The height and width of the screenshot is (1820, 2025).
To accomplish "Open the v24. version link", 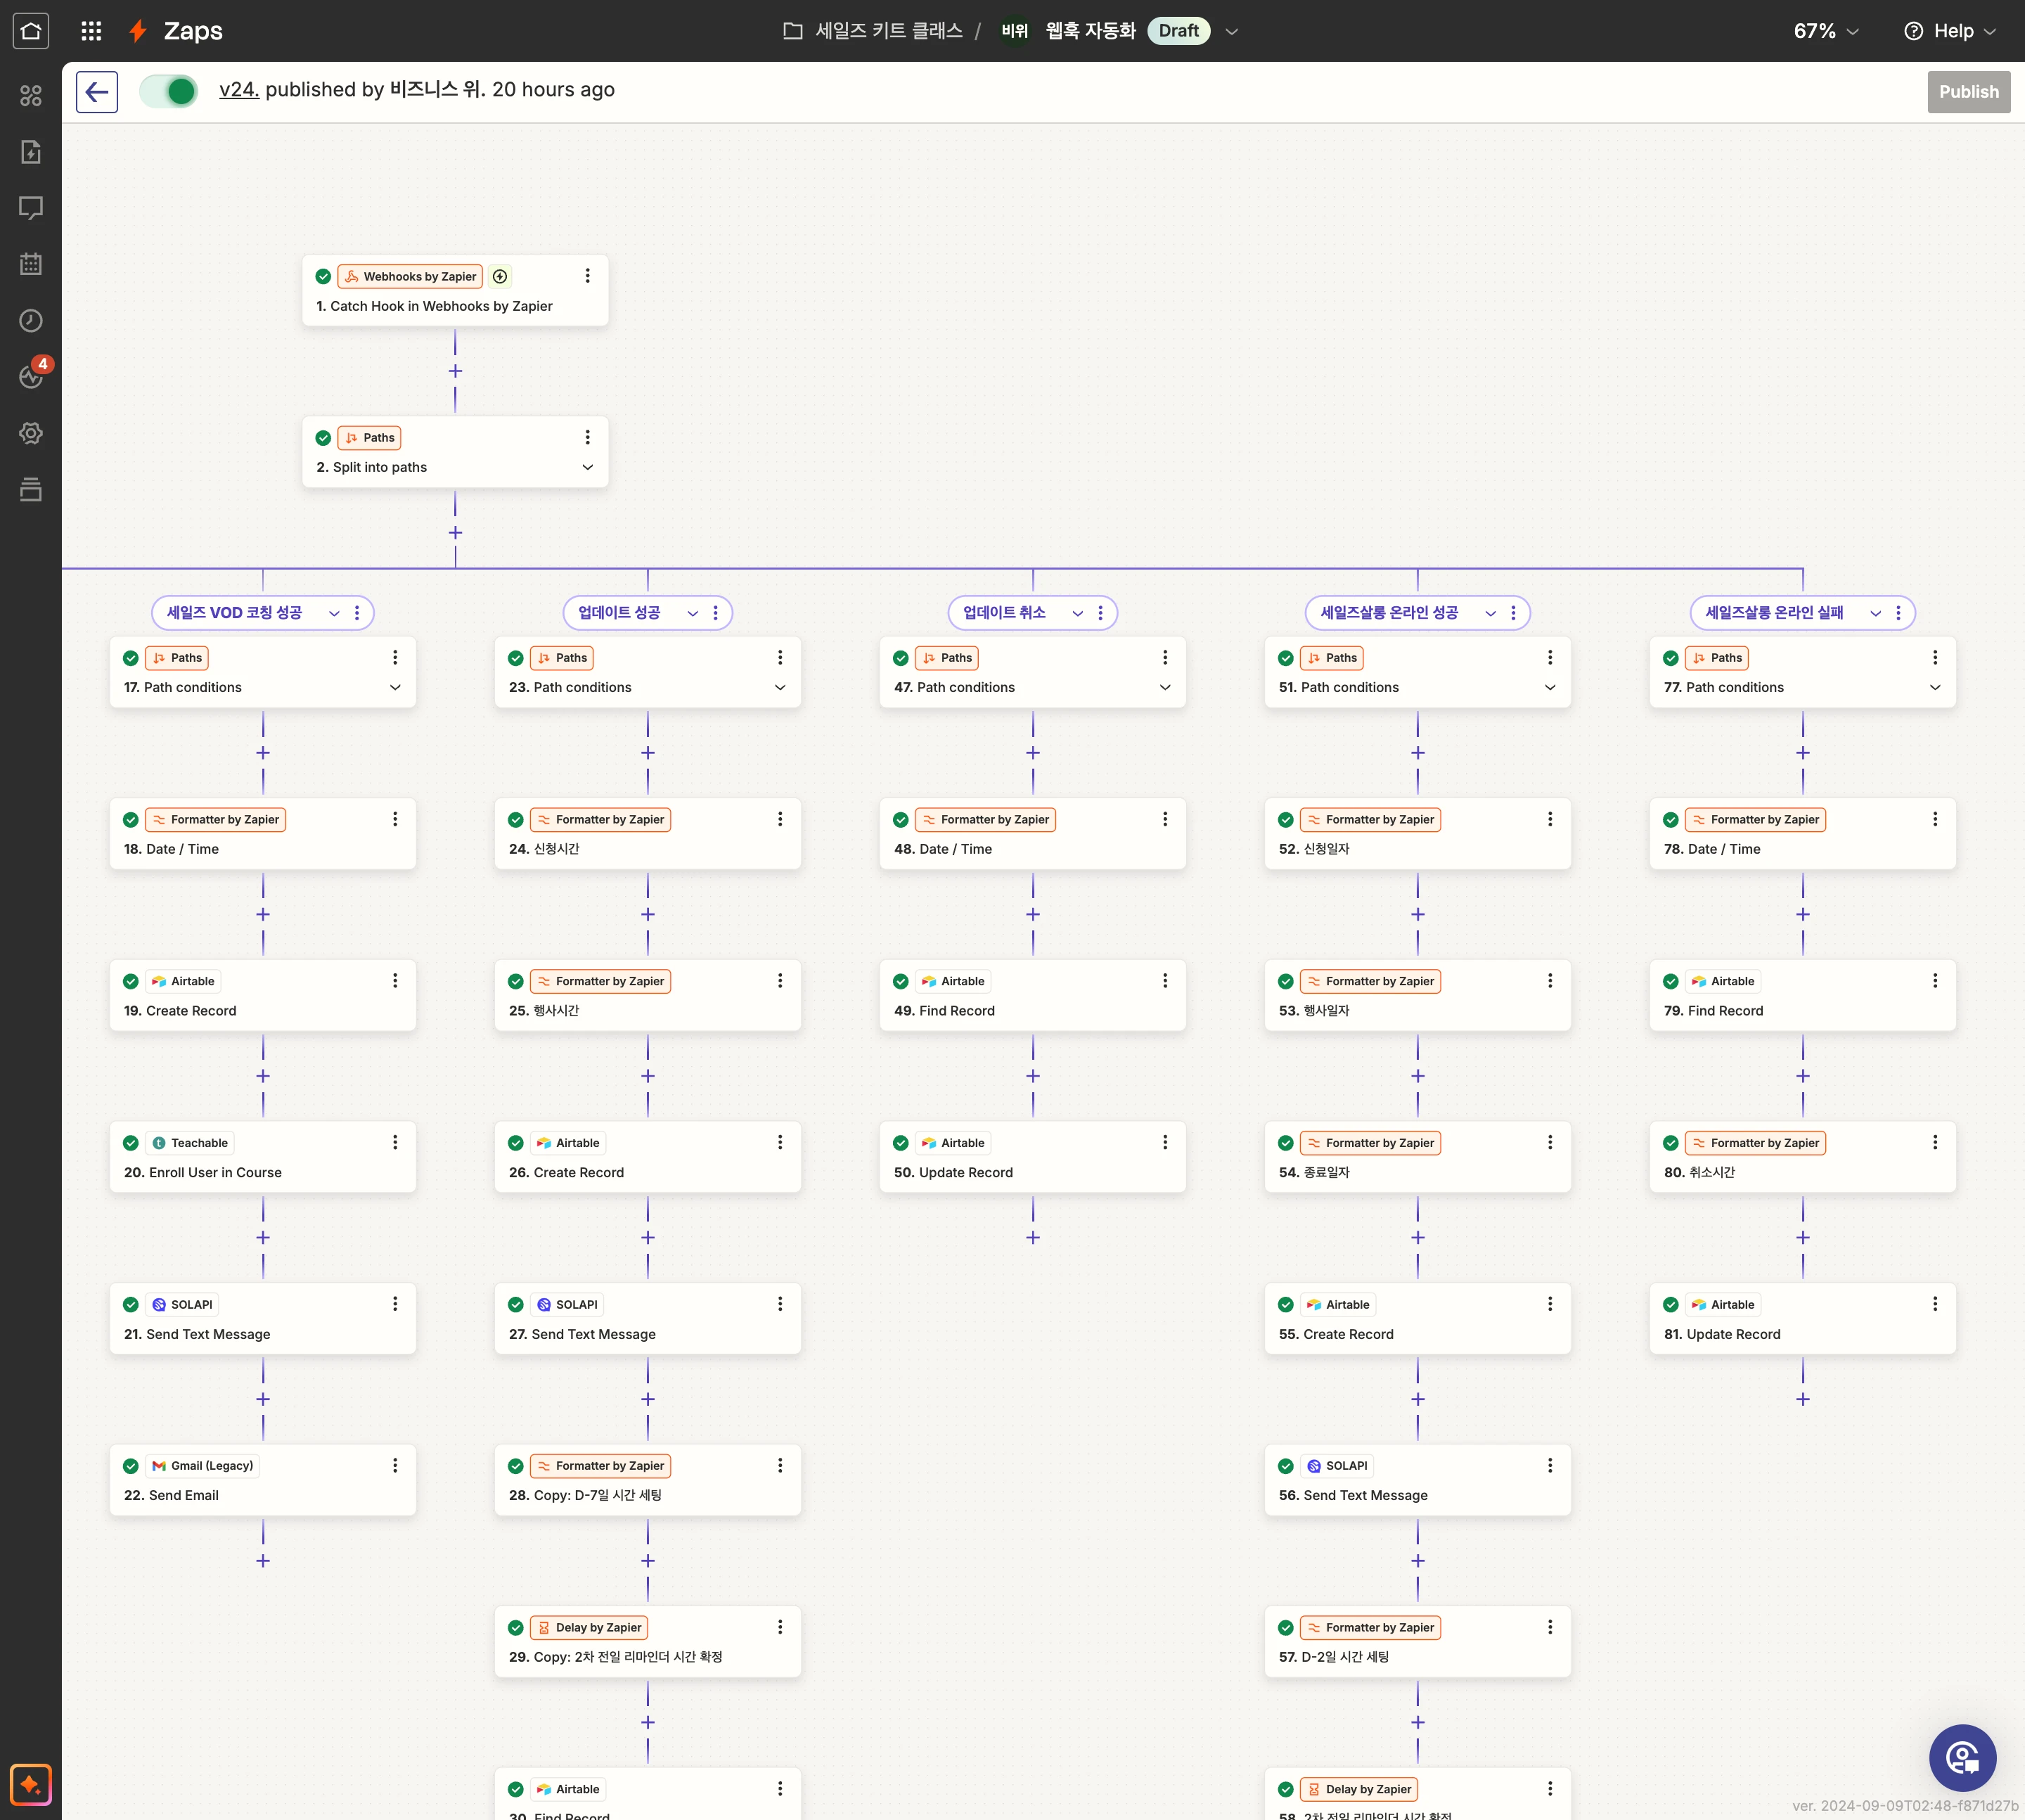I will [239, 90].
